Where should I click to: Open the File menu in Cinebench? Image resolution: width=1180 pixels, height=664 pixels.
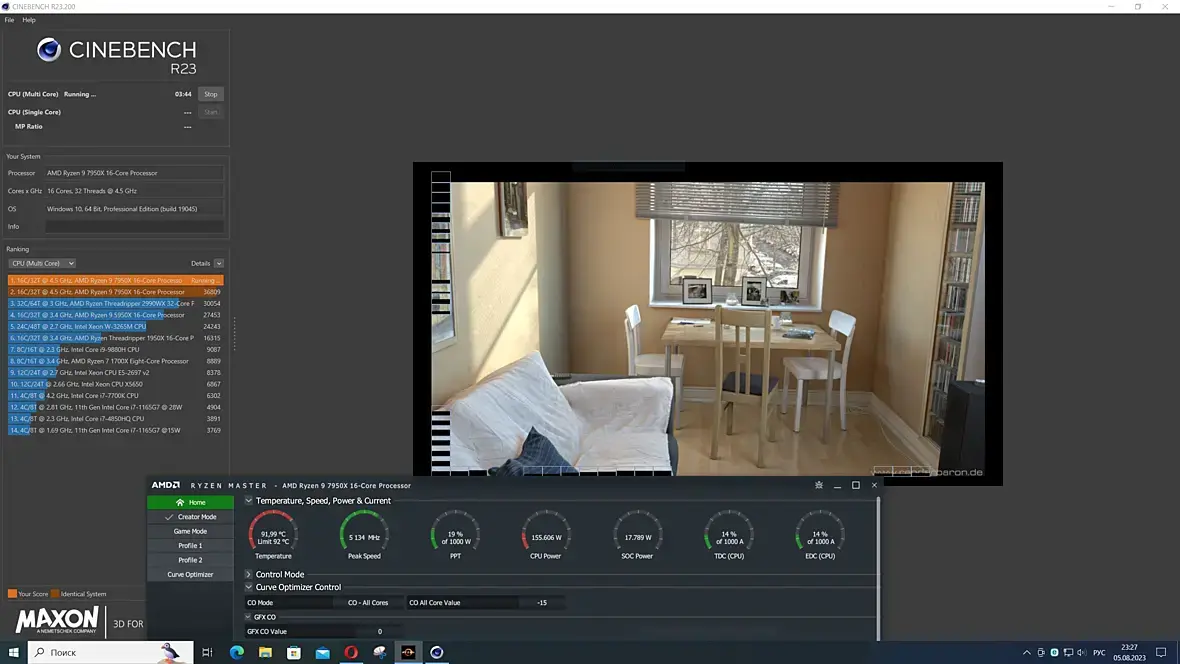pos(9,20)
